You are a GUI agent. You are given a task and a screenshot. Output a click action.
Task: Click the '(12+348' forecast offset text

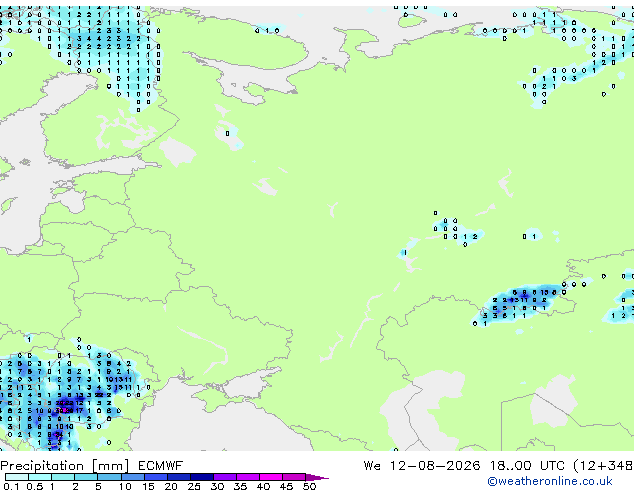point(603,466)
